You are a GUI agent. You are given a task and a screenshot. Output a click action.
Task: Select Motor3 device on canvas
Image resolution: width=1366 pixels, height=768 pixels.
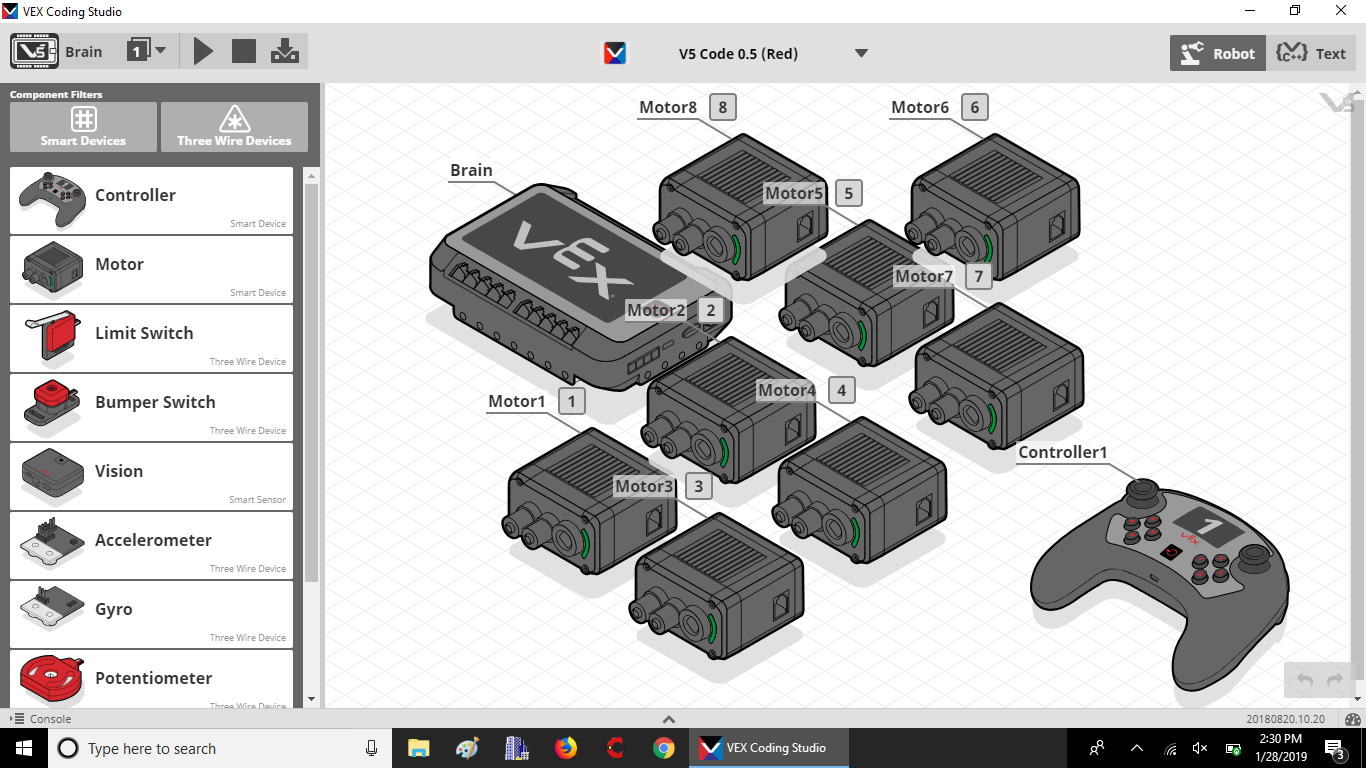(x=717, y=588)
